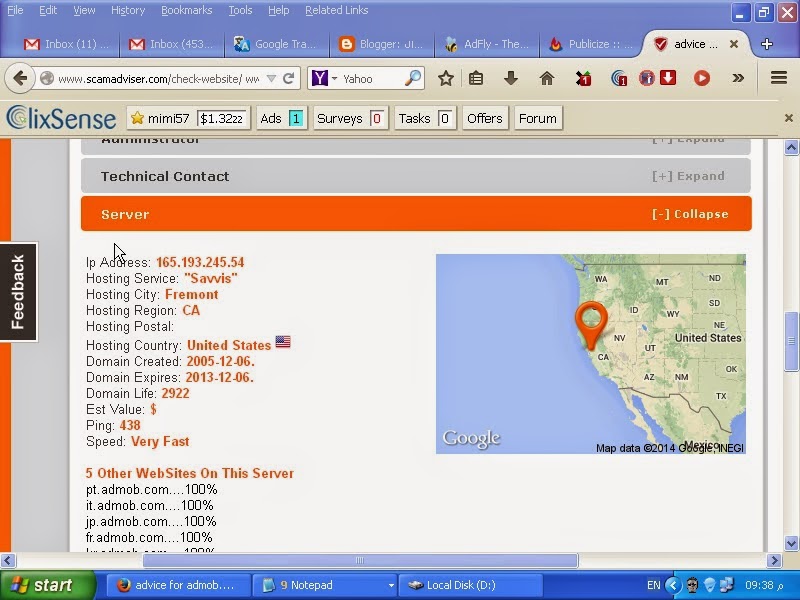This screenshot has width=800, height=600.
Task: Click the ClixSense logo in toolbar
Action: pos(61,118)
